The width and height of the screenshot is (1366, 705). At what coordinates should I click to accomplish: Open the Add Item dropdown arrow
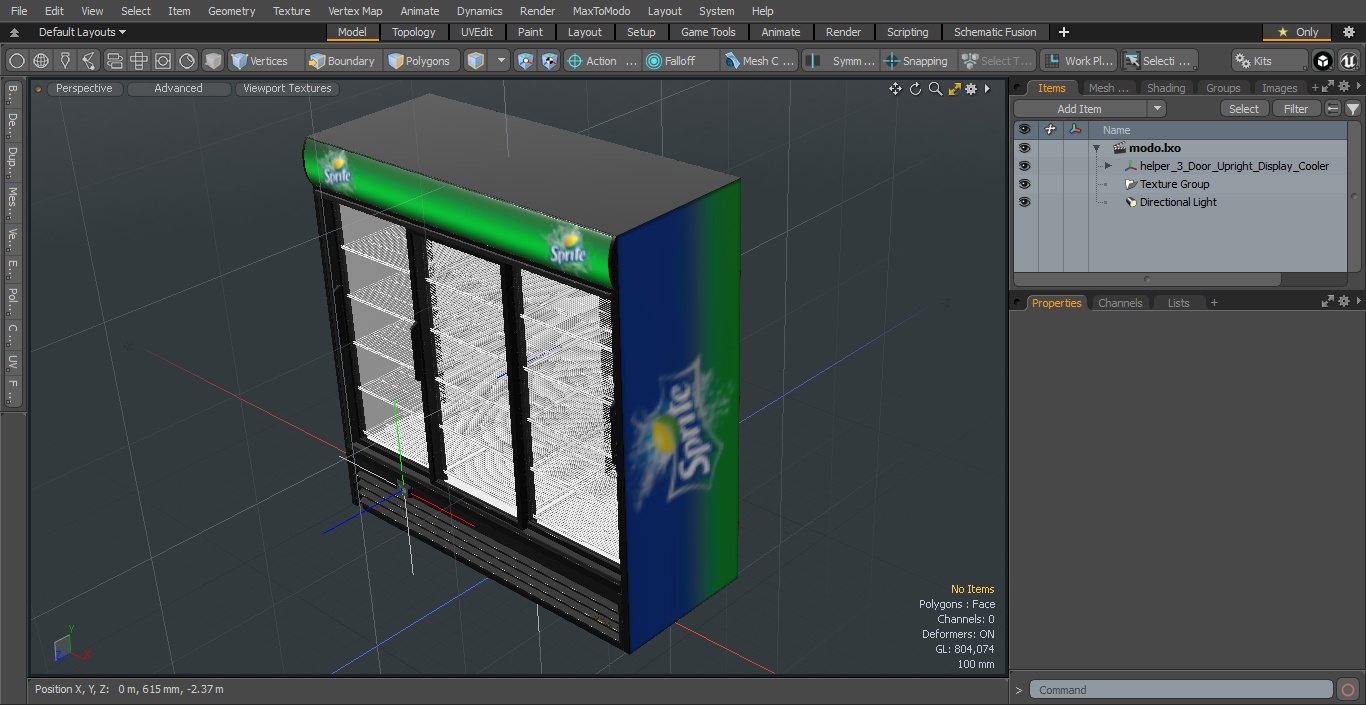click(x=1157, y=109)
